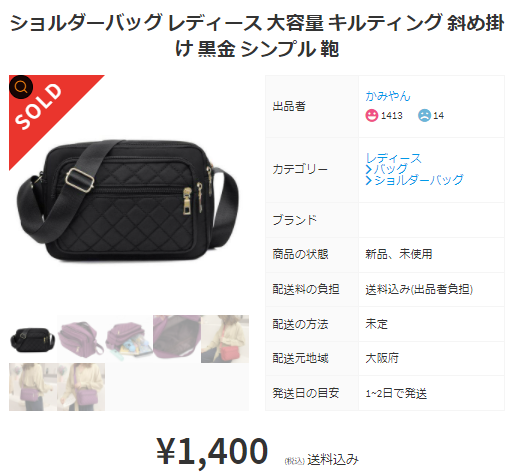Screen dimensions: 527x472
Task: Select purple bag with contents thumbnail
Action: (x=129, y=339)
